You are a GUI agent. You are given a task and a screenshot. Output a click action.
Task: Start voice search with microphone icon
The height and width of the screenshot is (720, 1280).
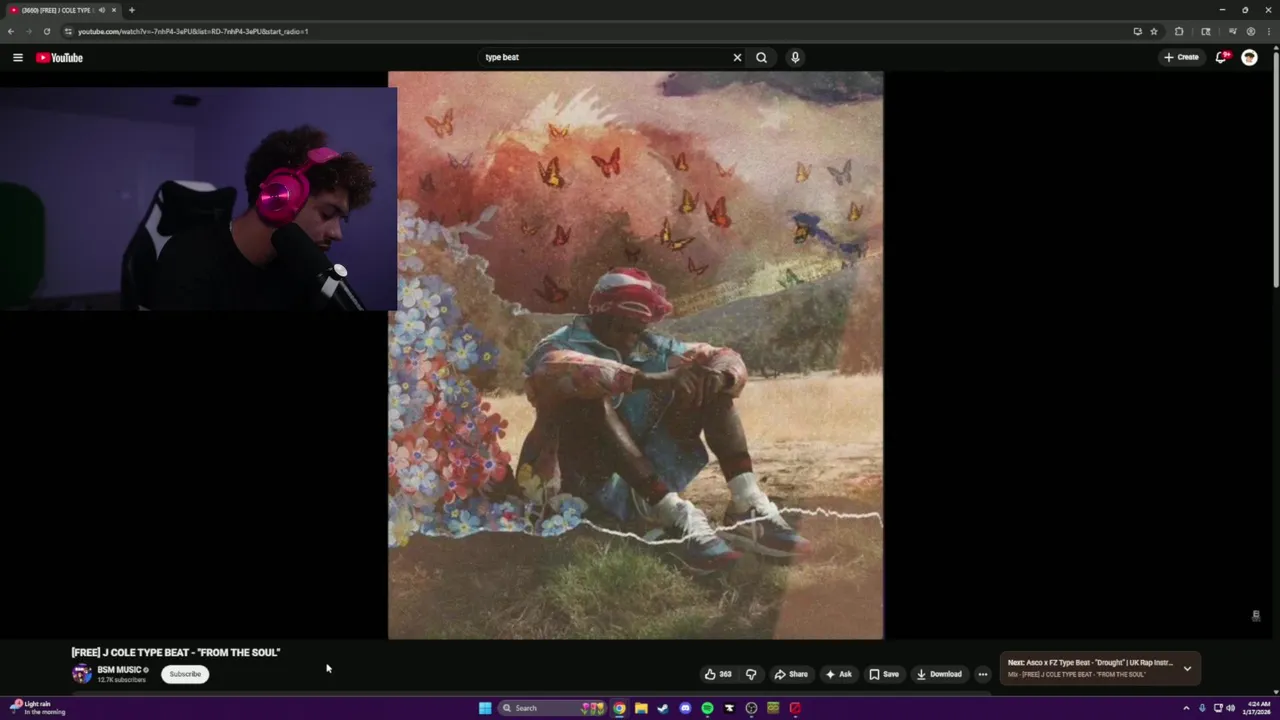(x=795, y=57)
